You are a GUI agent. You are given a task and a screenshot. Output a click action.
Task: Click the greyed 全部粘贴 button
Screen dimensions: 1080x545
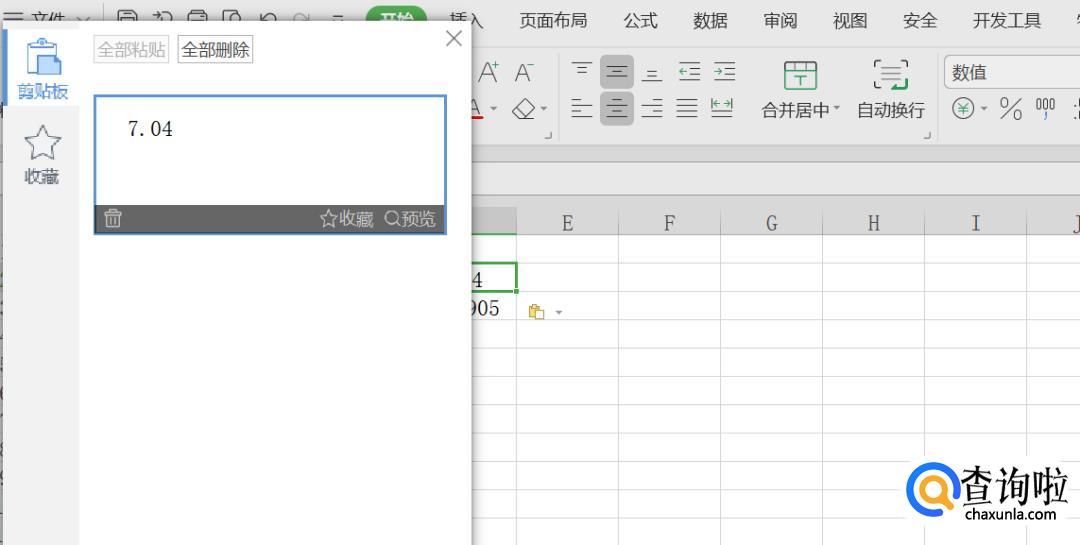point(131,50)
